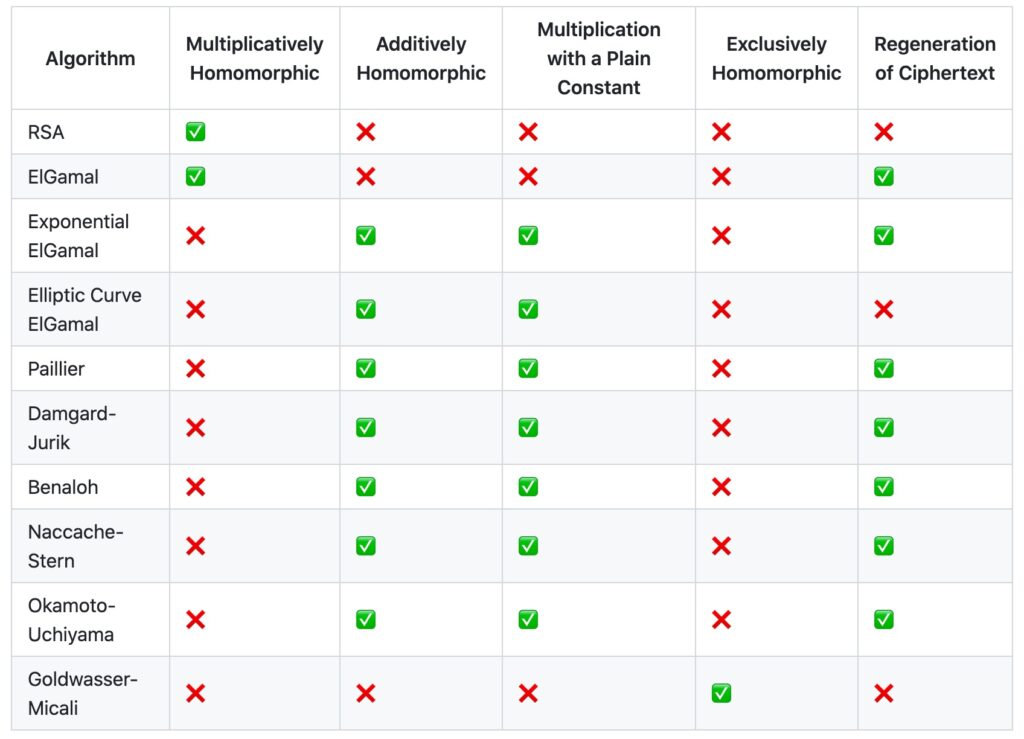The image size is (1024, 739).
Task: Click the Multiplicatively Homomorphic header
Action: 255,58
